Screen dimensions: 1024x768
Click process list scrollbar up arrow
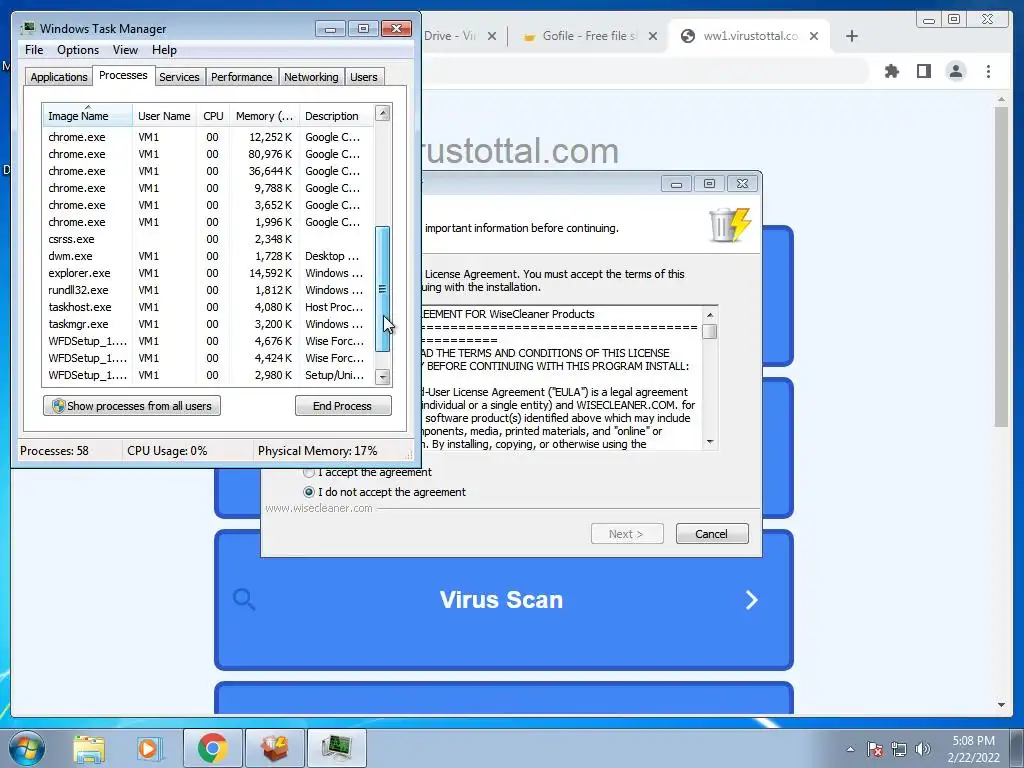383,113
